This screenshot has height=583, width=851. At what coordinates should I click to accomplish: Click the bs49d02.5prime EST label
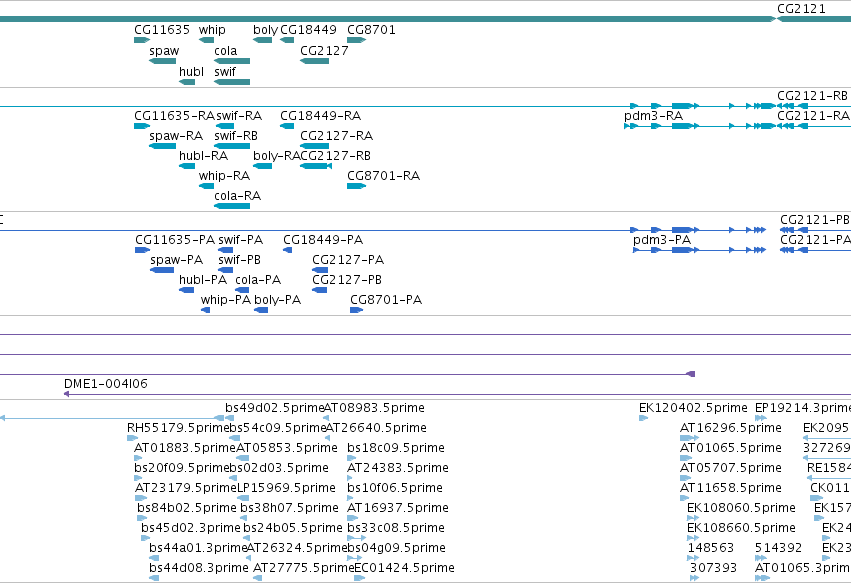click(x=275, y=408)
